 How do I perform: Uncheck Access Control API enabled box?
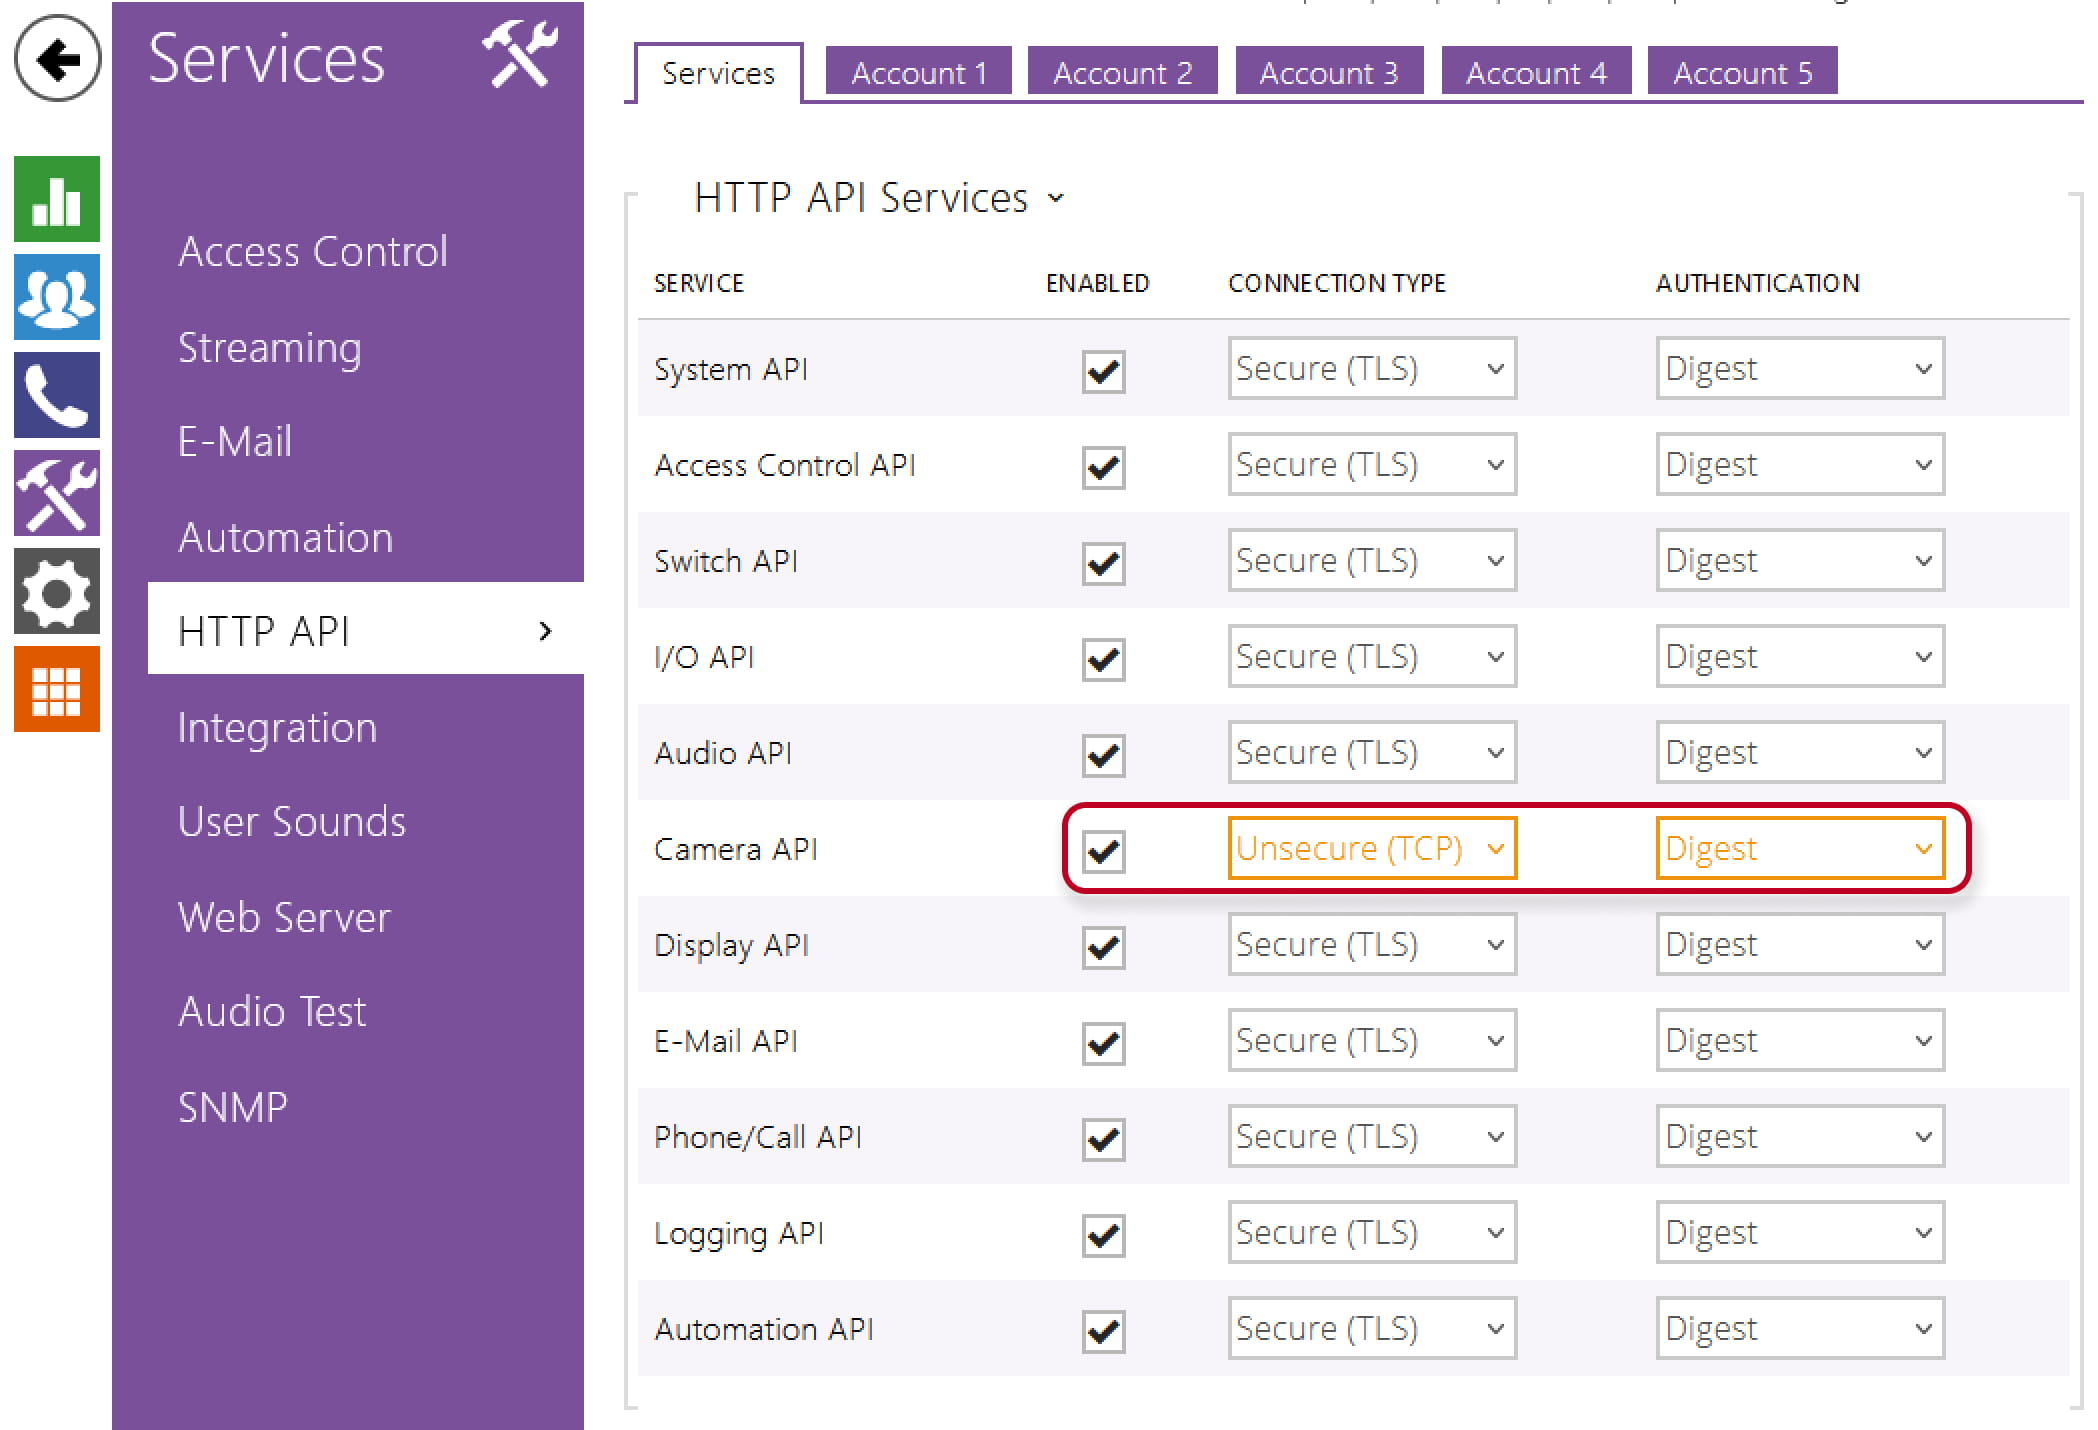pyautogui.click(x=1104, y=467)
